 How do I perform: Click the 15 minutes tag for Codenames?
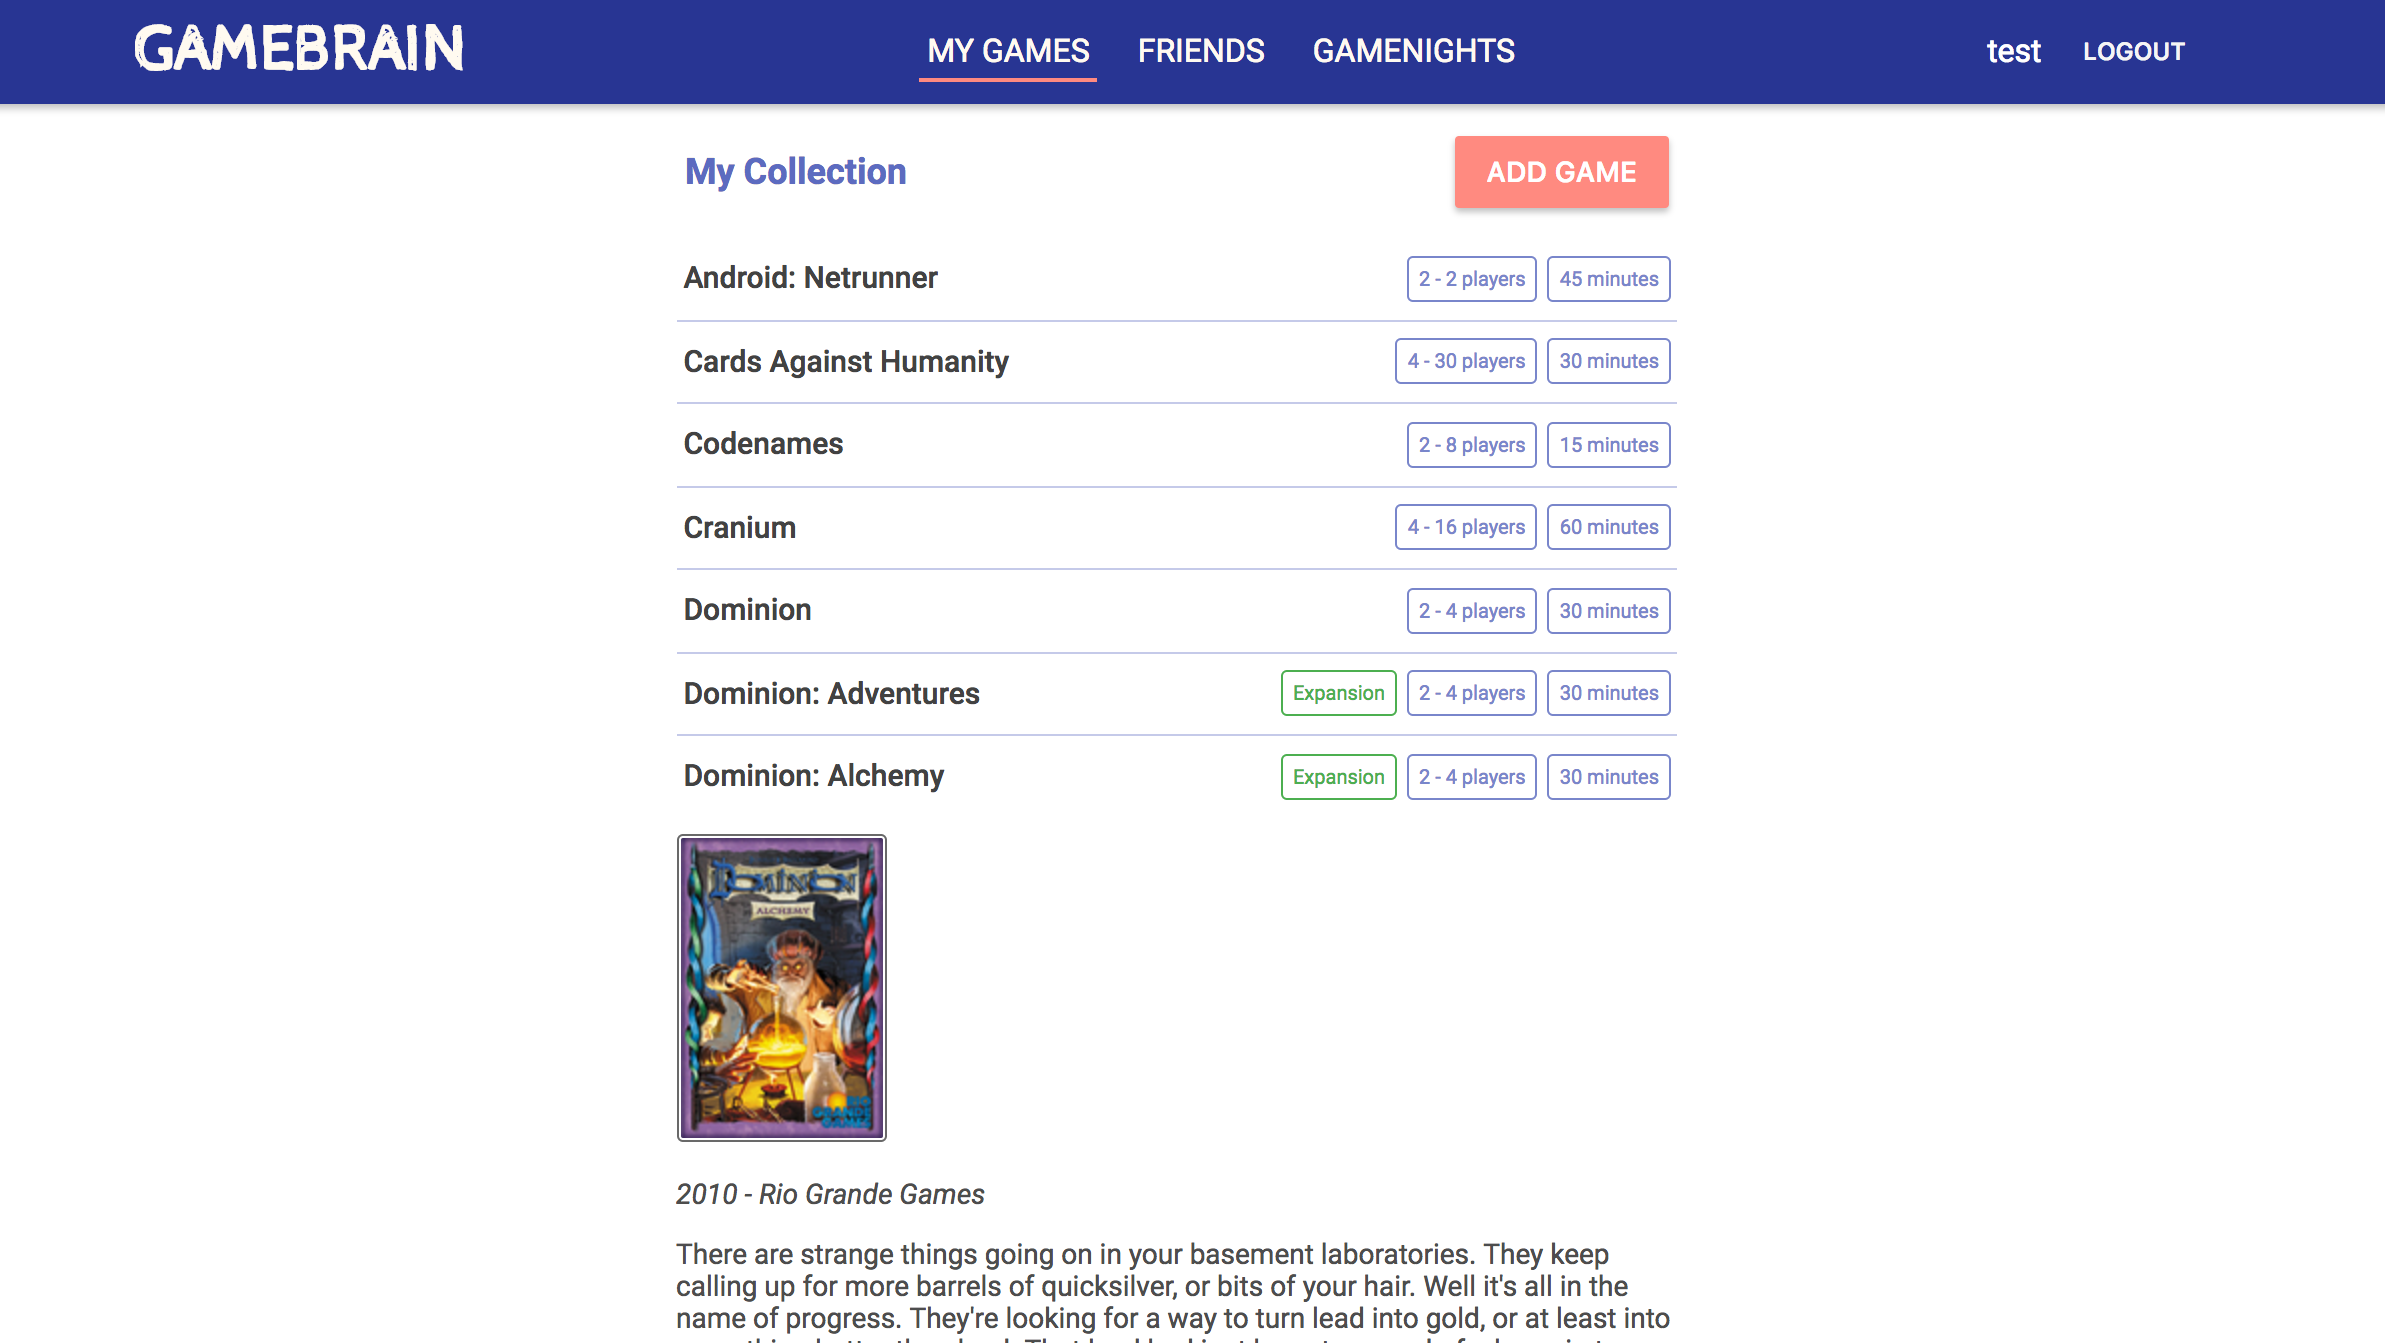coord(1609,445)
